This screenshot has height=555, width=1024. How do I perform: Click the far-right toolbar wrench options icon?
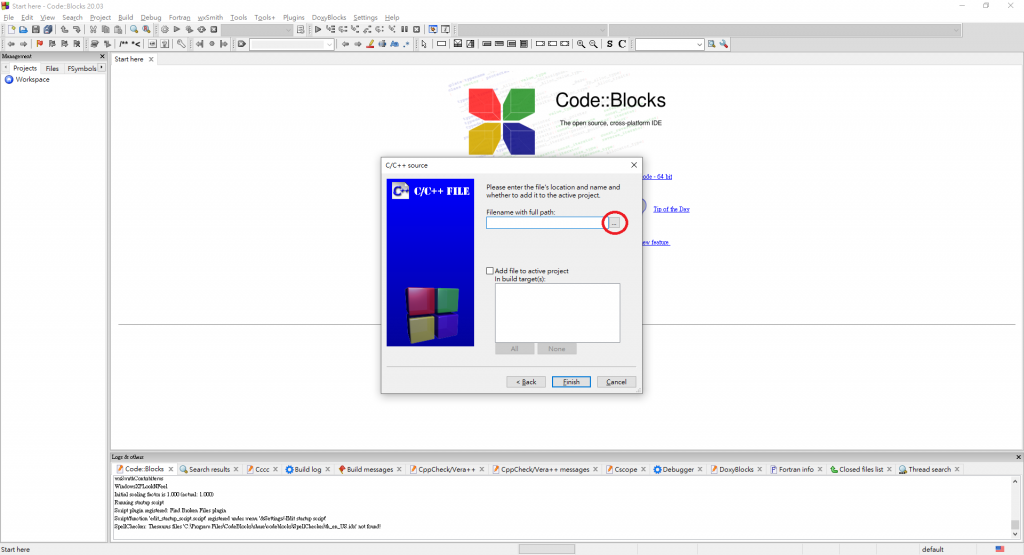(724, 44)
